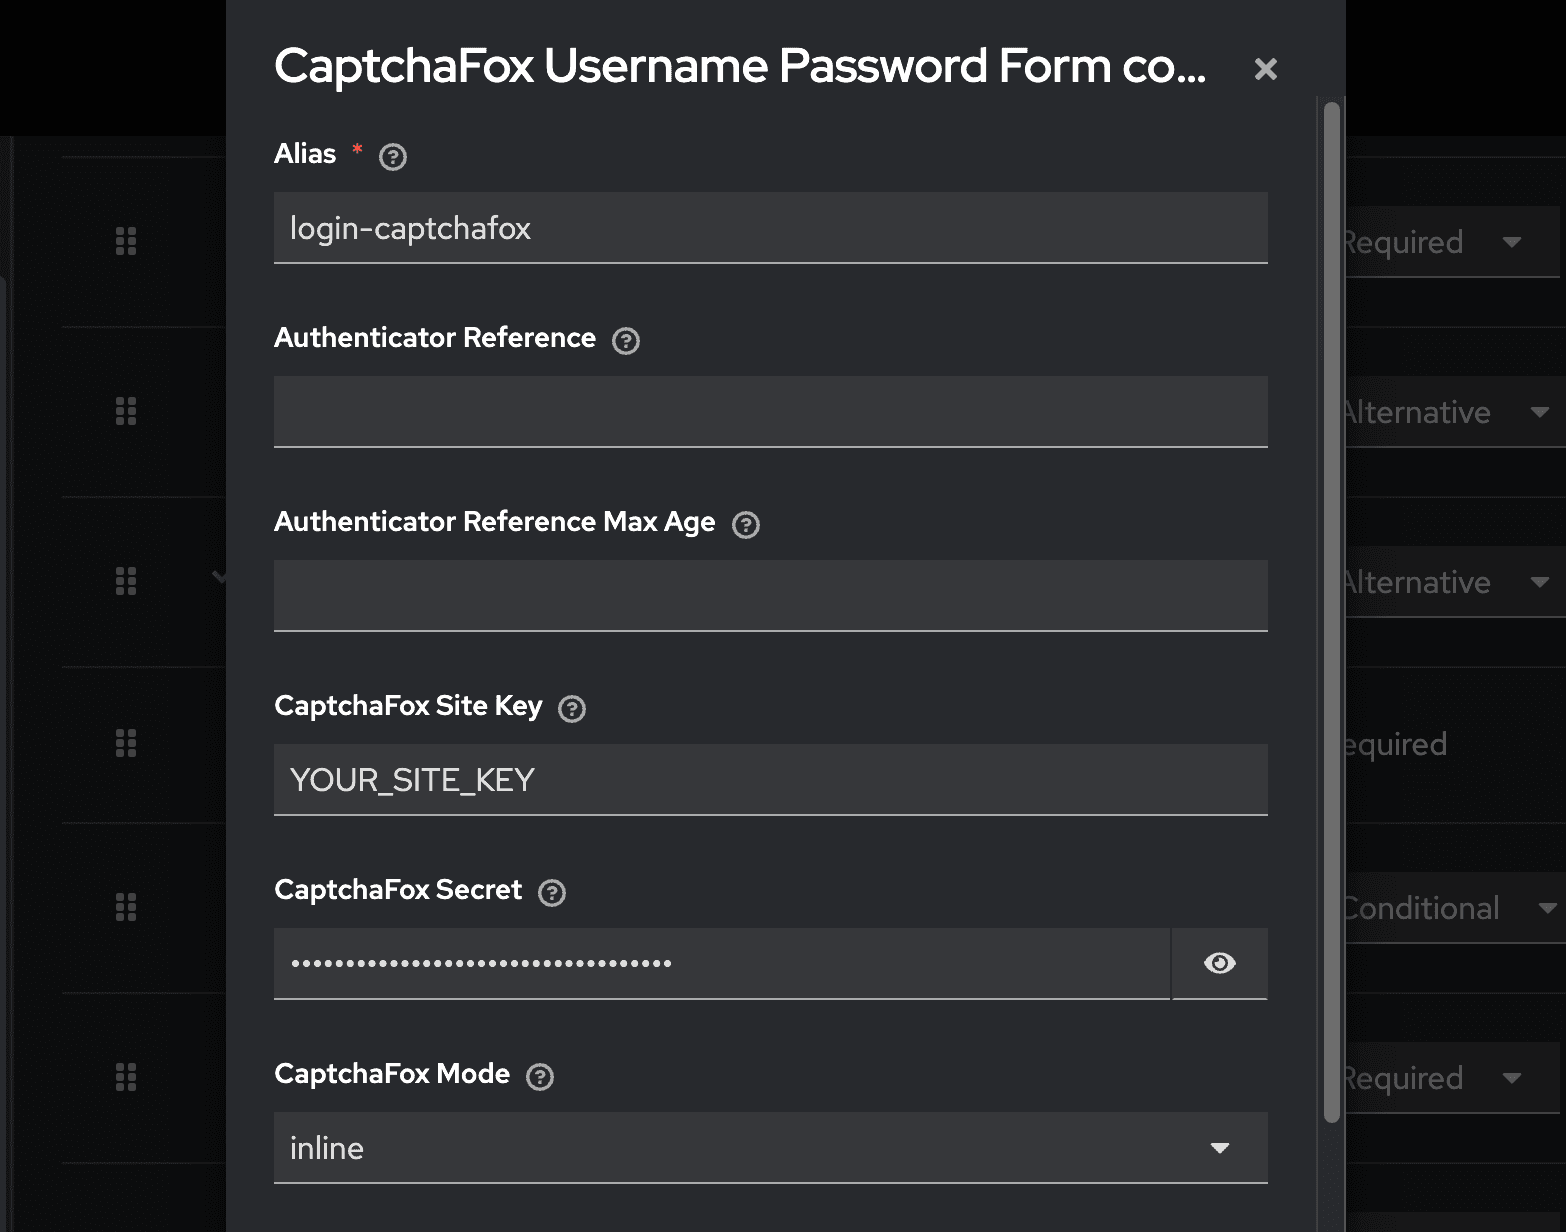The image size is (1566, 1232).
Task: Click the Authenticator Reference Max Age field
Action: pos(770,596)
